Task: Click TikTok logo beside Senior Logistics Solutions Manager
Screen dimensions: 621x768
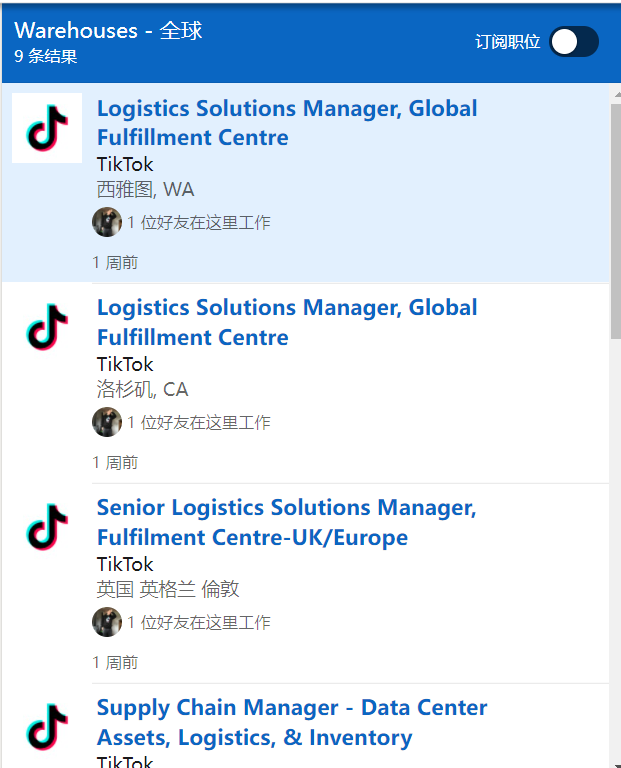Action: coord(47,528)
